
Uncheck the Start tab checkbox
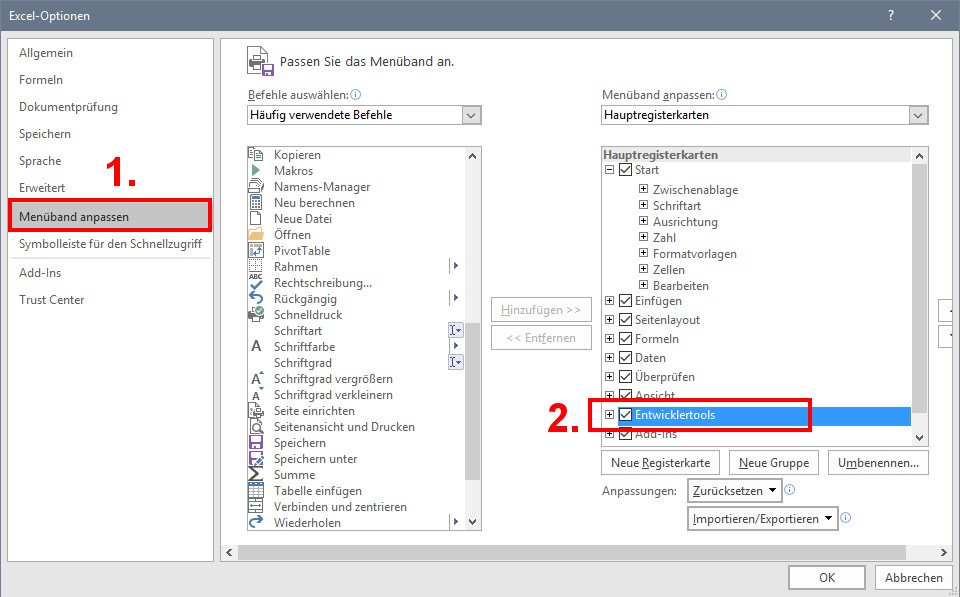pyautogui.click(x=625, y=170)
